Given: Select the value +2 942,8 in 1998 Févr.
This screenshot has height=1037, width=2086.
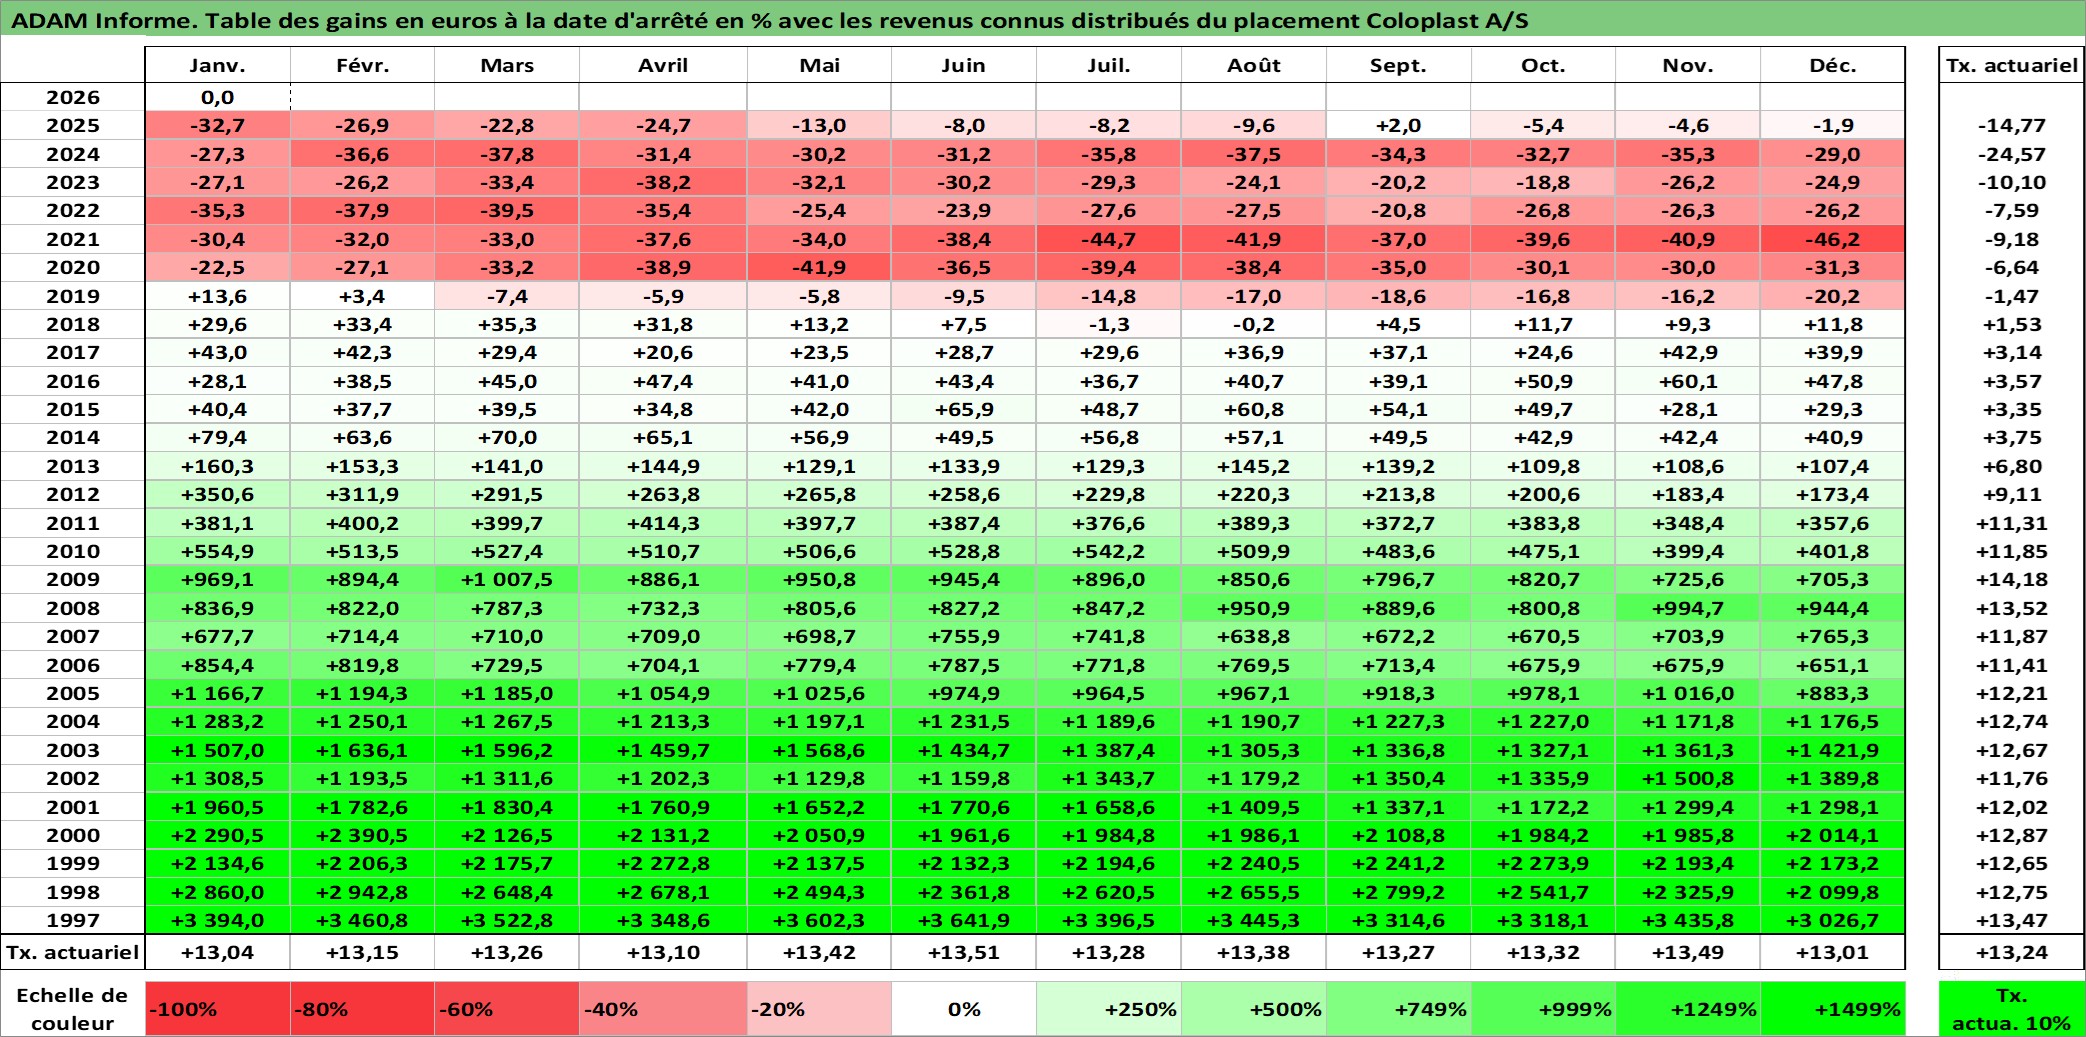Looking at the screenshot, I should pyautogui.click(x=362, y=892).
